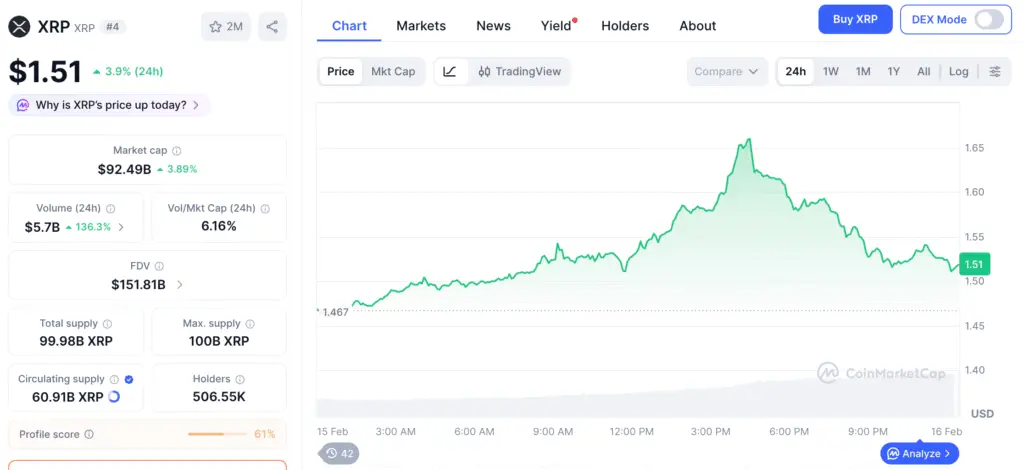This screenshot has width=1024, height=470.
Task: Toggle the Log scale option
Action: tap(958, 72)
